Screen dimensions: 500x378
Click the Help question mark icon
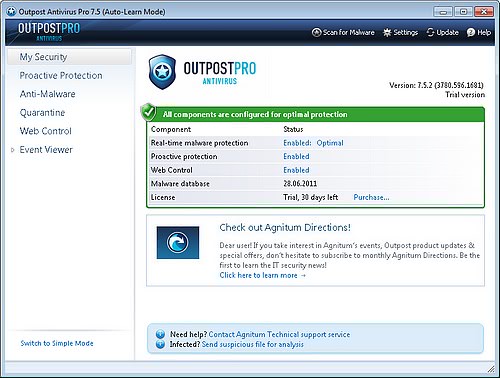coord(471,32)
